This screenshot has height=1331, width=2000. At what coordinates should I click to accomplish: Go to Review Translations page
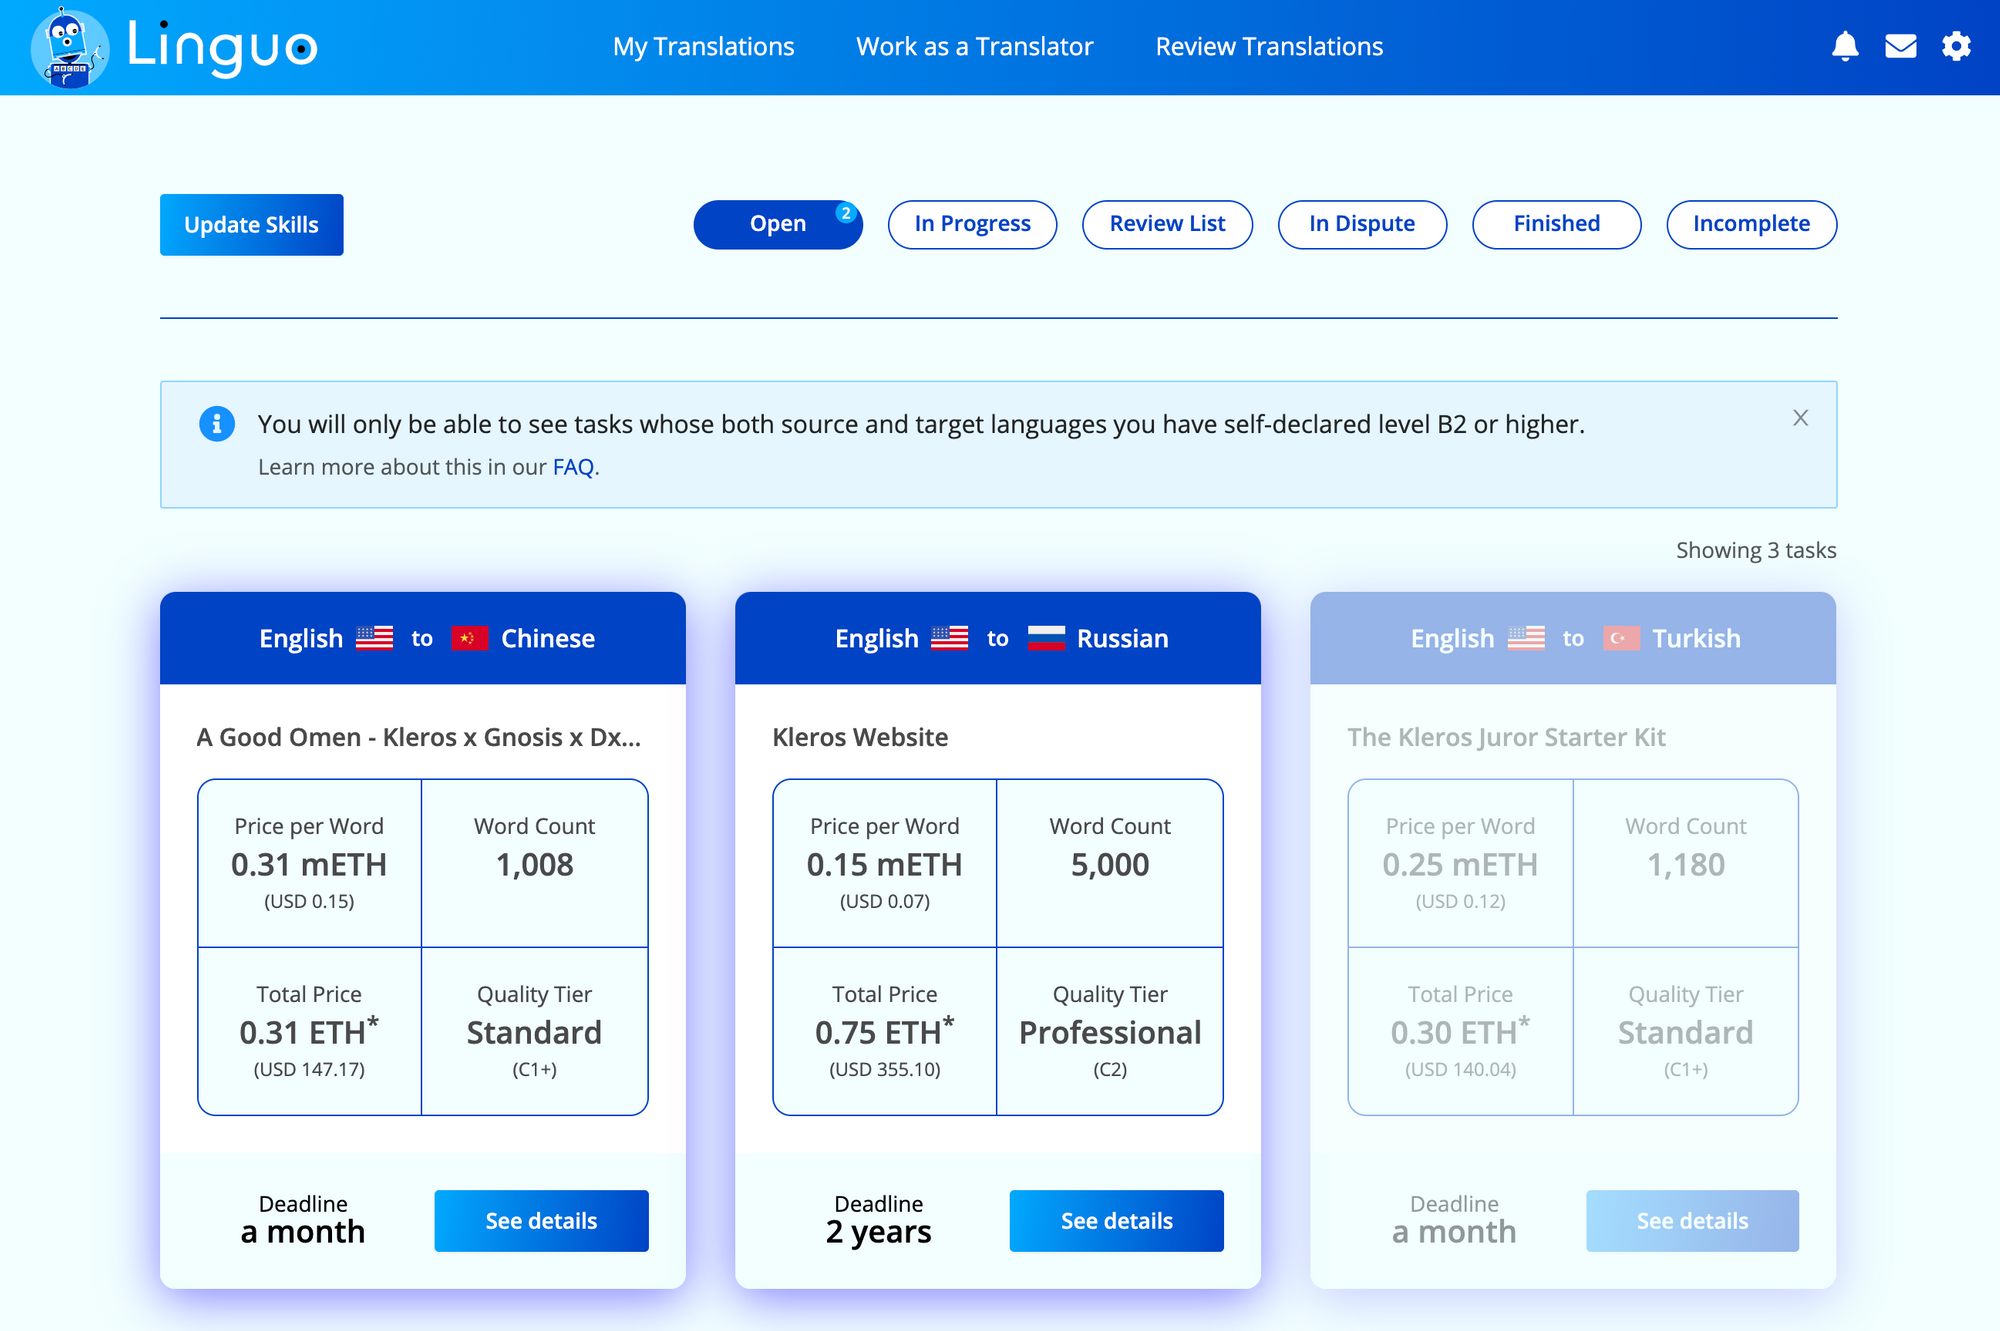pyautogui.click(x=1269, y=47)
